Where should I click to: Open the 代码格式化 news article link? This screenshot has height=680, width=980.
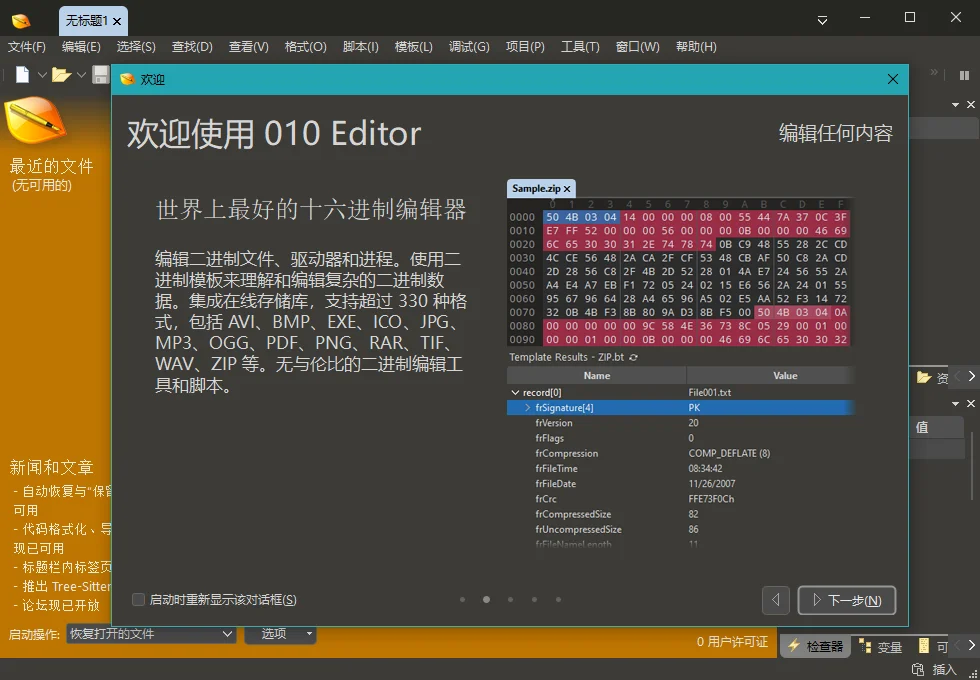62,539
